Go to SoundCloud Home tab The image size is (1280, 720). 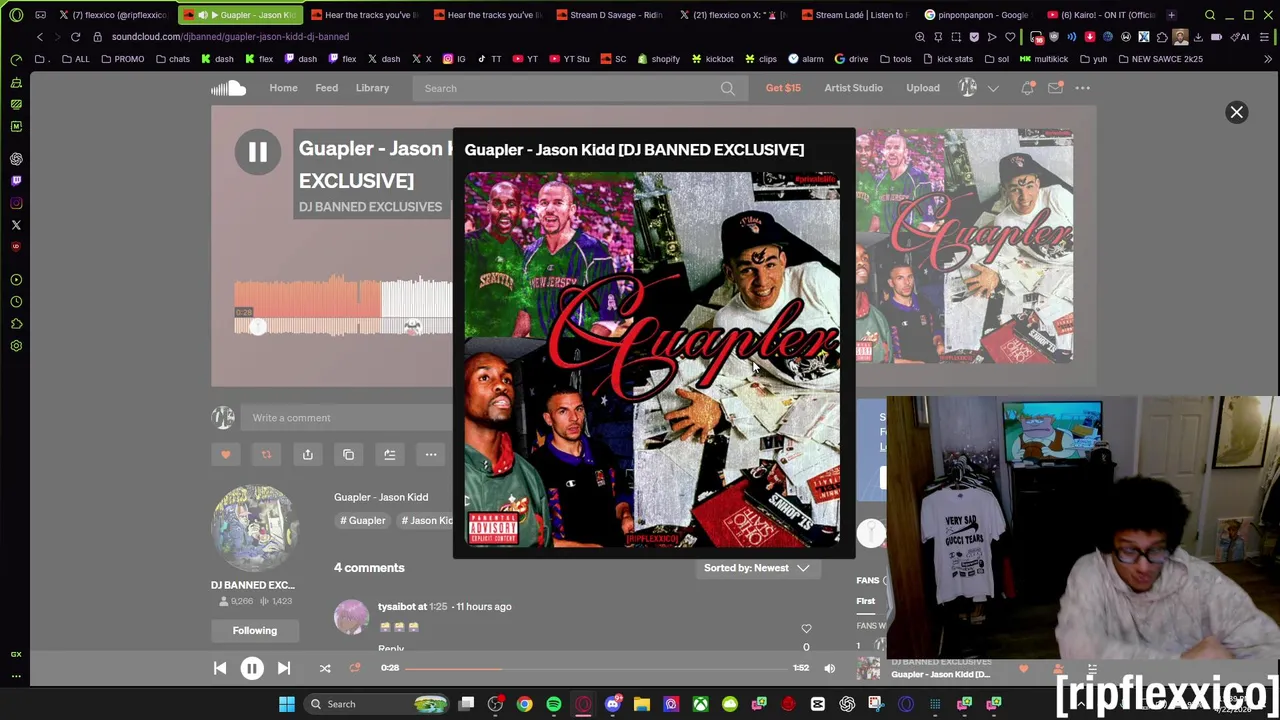[x=283, y=88]
